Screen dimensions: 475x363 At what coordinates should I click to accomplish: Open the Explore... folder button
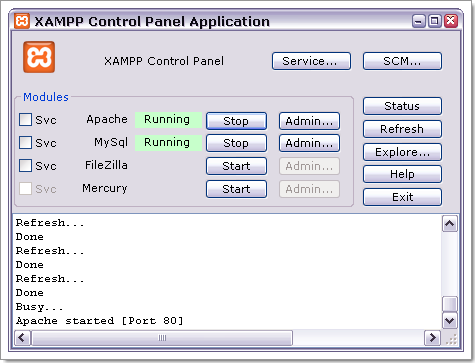point(402,152)
